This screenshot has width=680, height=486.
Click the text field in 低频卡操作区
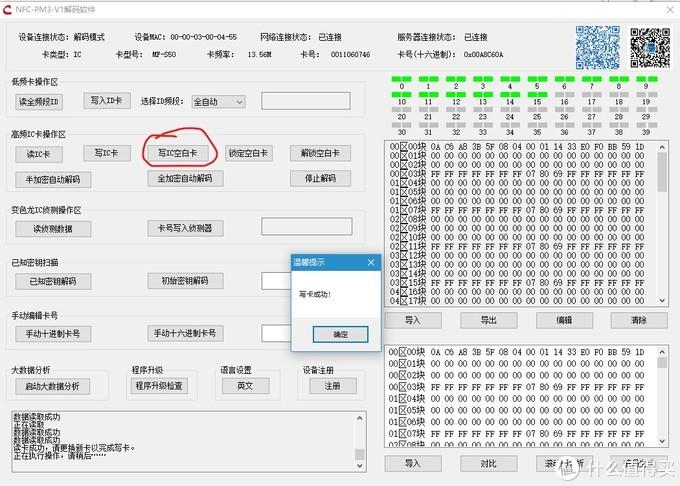306,101
